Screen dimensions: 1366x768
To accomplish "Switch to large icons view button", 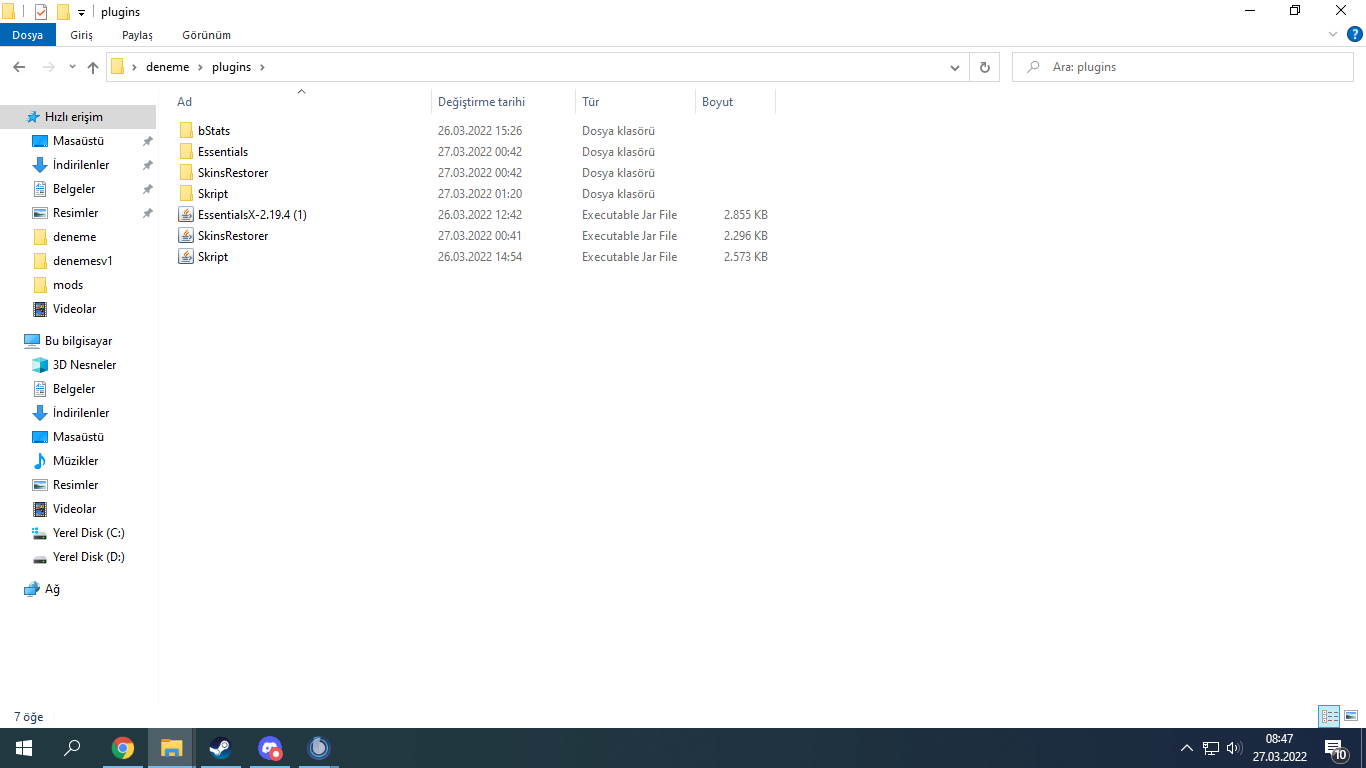I will (x=1351, y=716).
